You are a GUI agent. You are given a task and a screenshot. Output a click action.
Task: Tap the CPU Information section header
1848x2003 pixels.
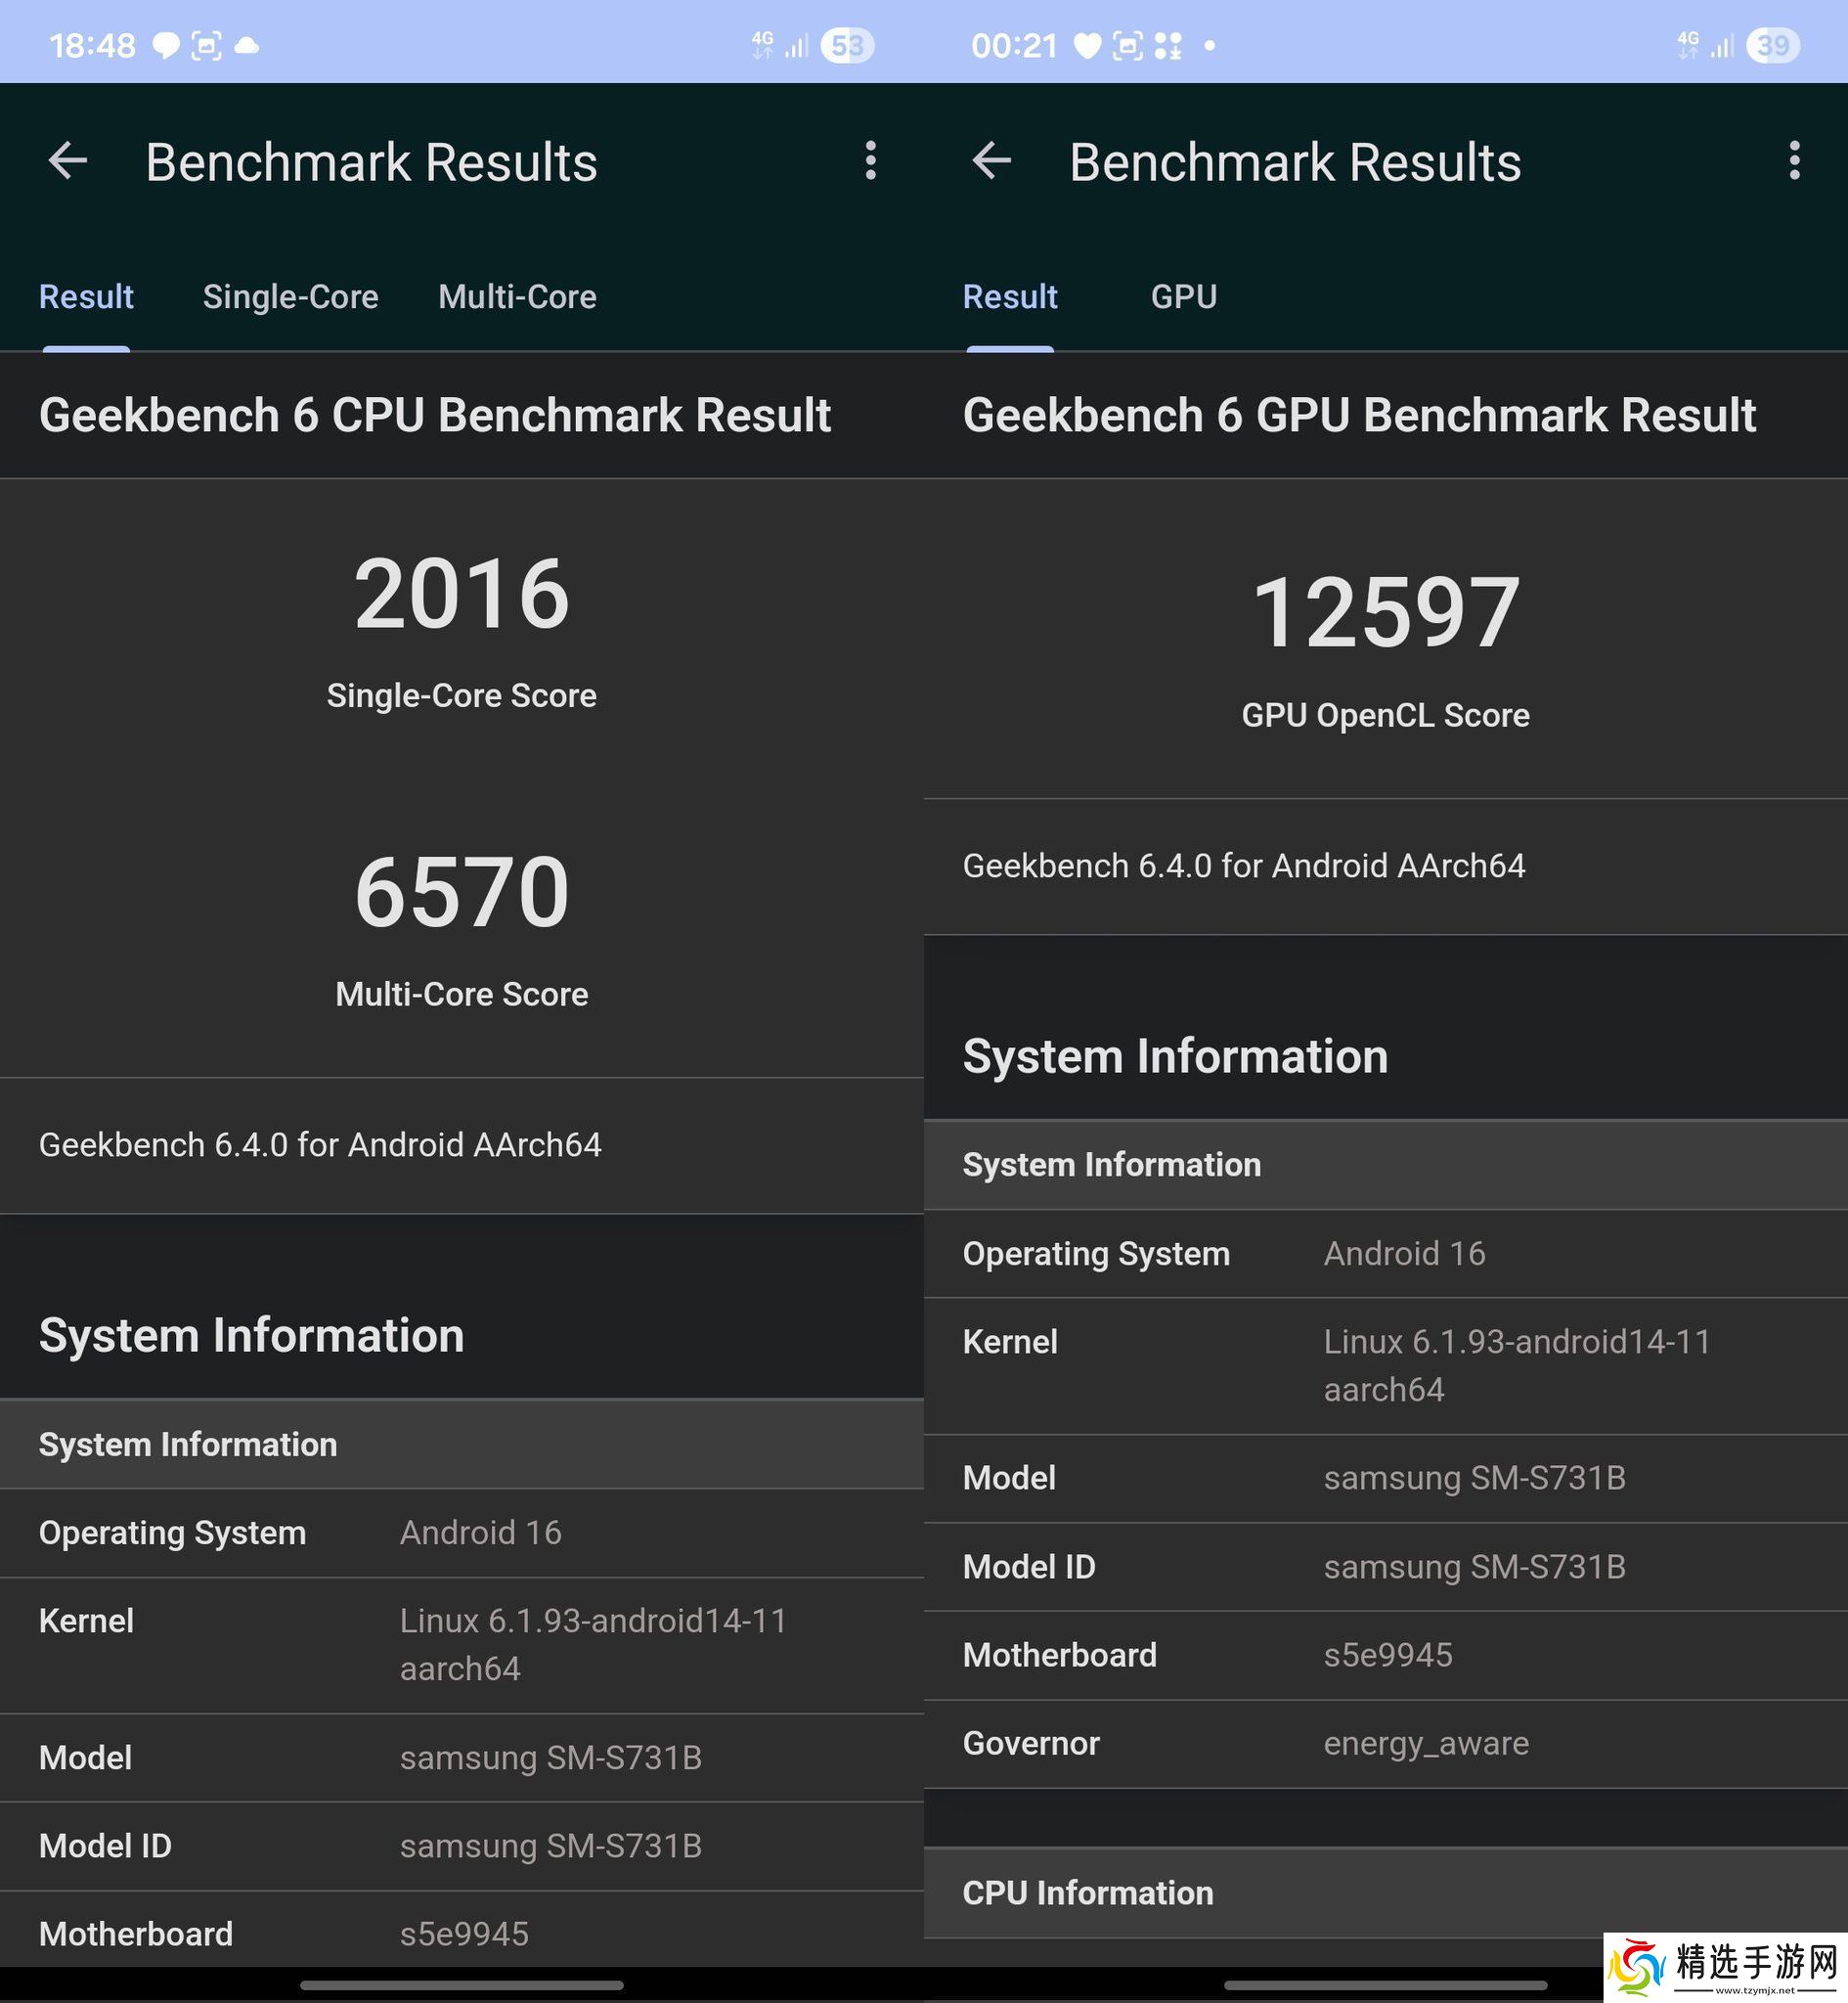[1087, 1893]
